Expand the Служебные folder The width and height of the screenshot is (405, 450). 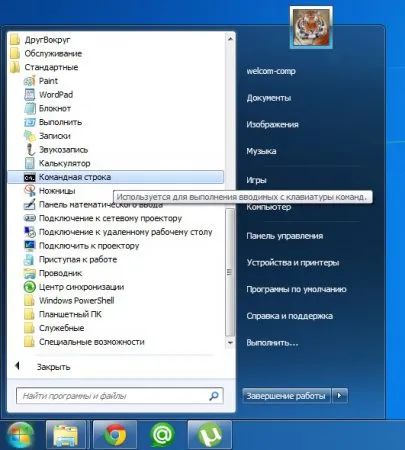point(29,328)
